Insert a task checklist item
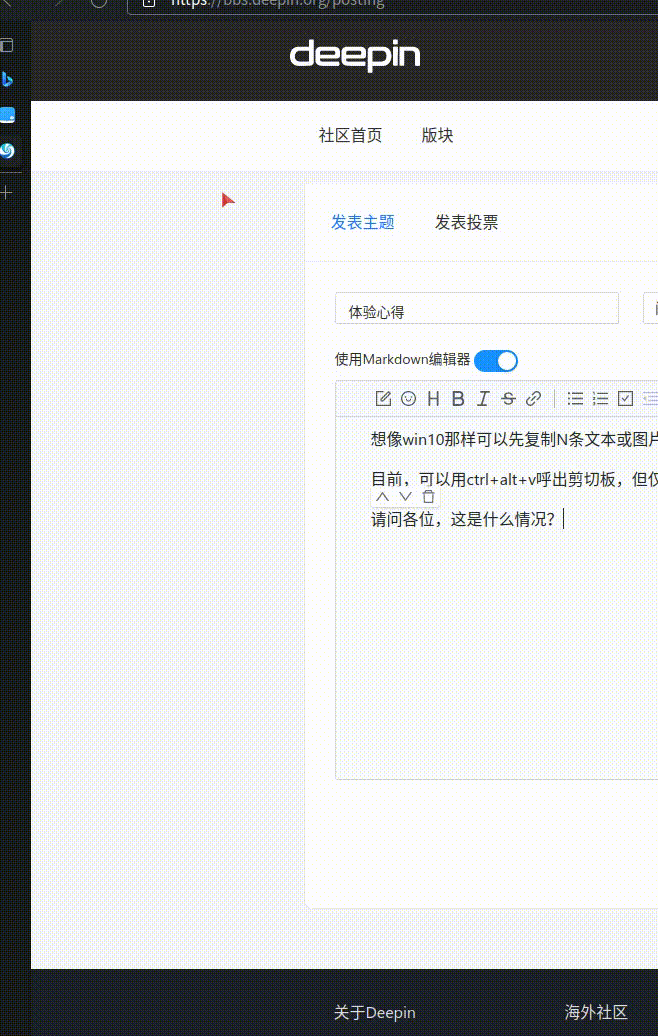 (625, 398)
